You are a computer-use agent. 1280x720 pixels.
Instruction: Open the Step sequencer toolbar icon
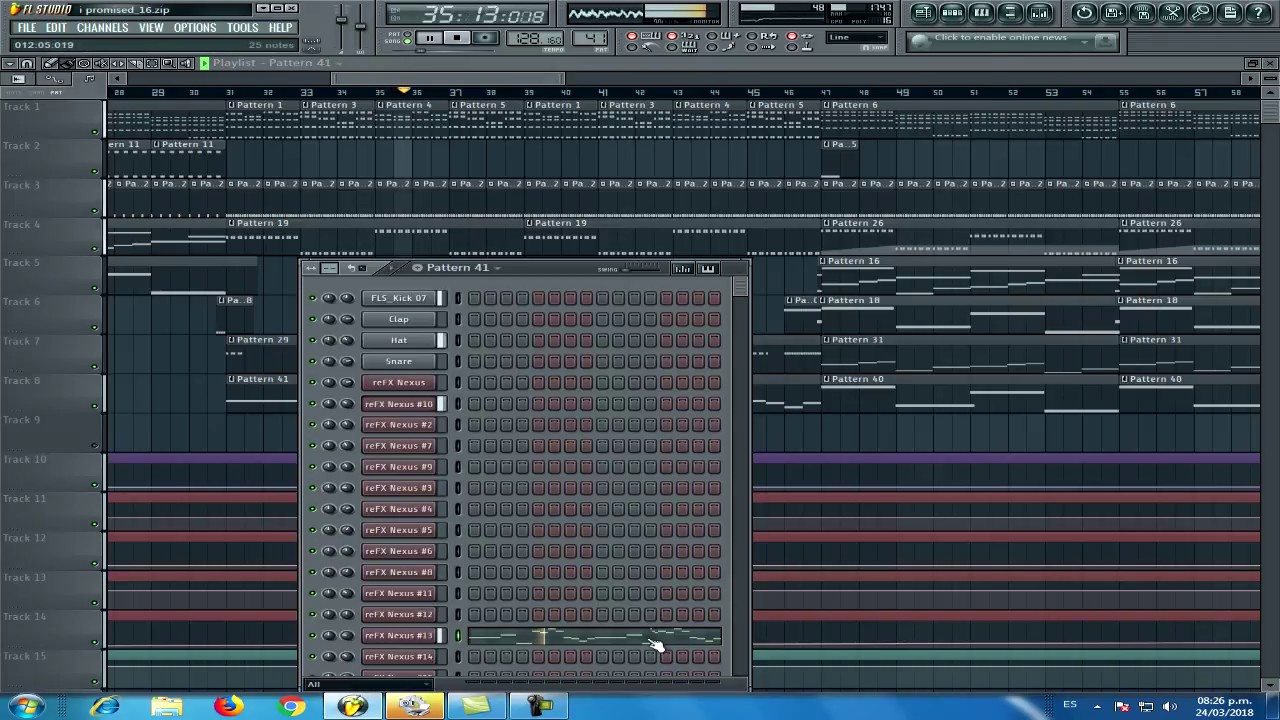point(952,13)
